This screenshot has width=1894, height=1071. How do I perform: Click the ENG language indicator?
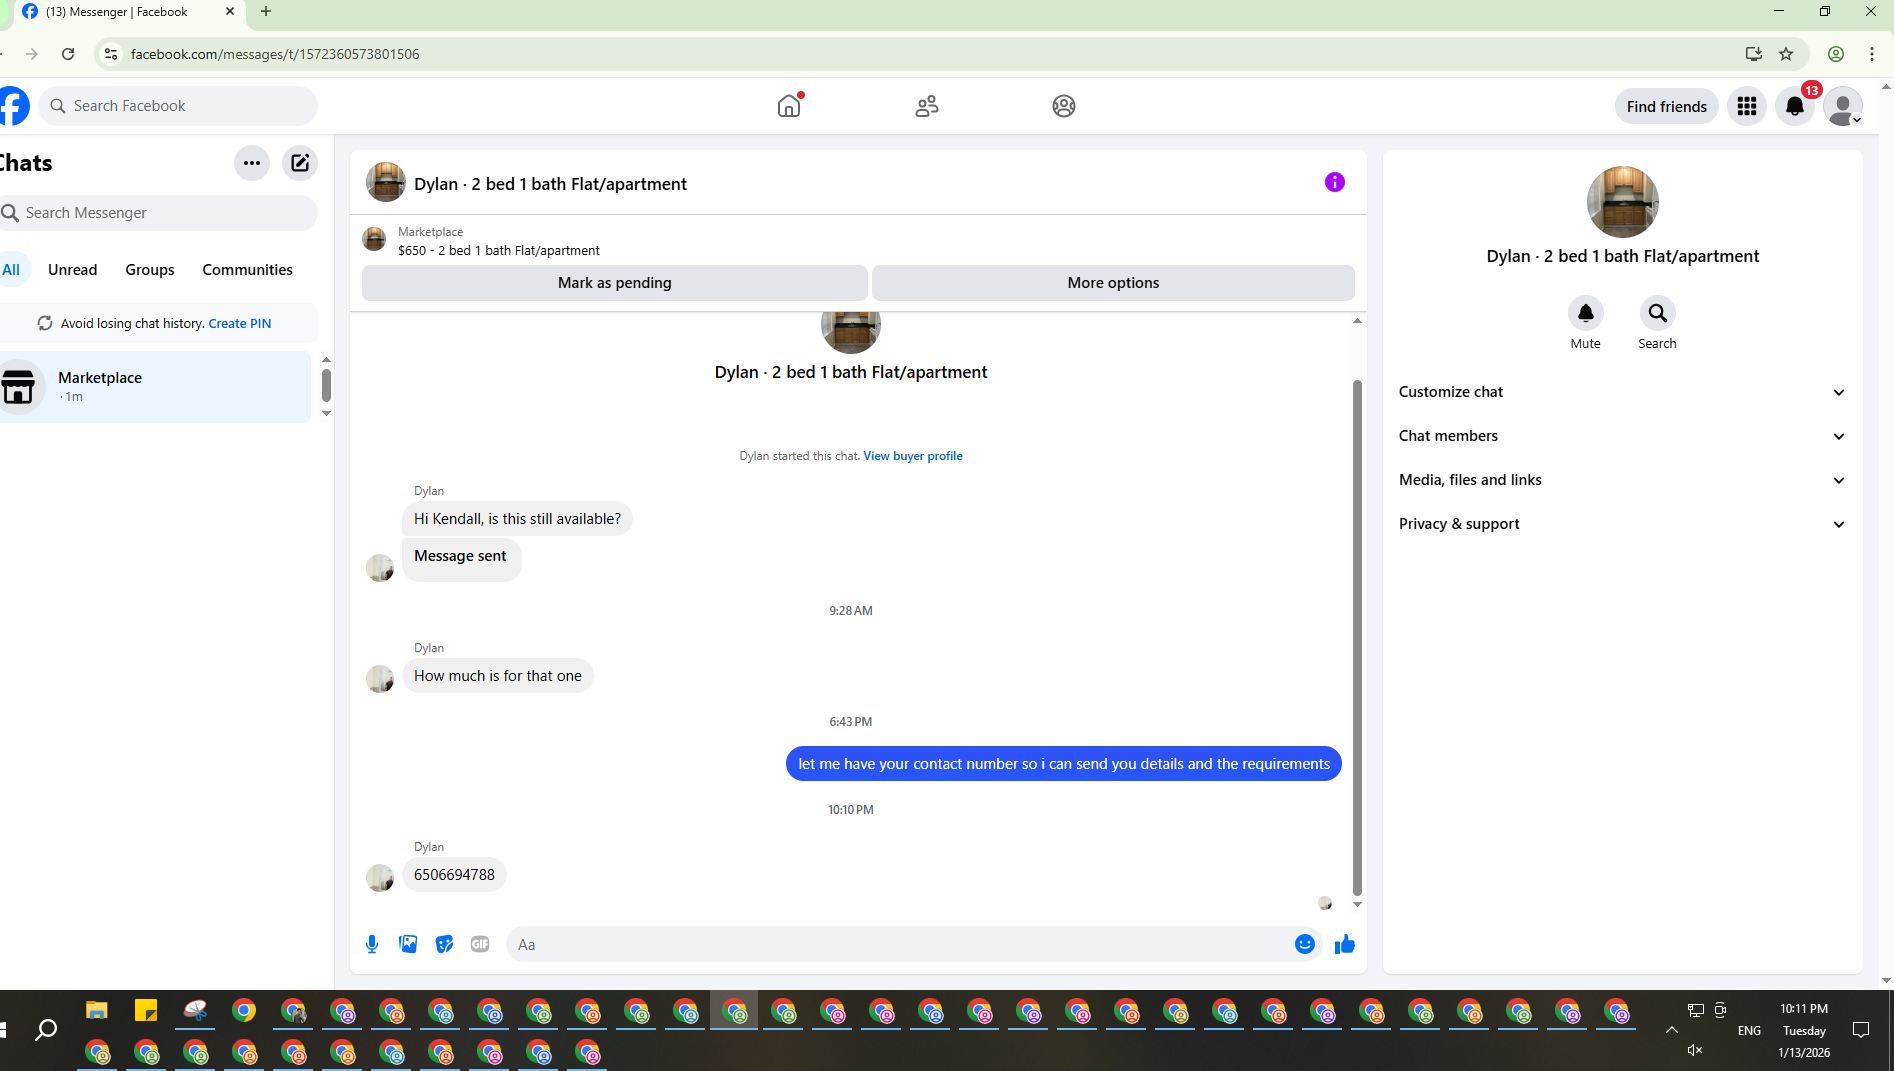point(1749,1031)
